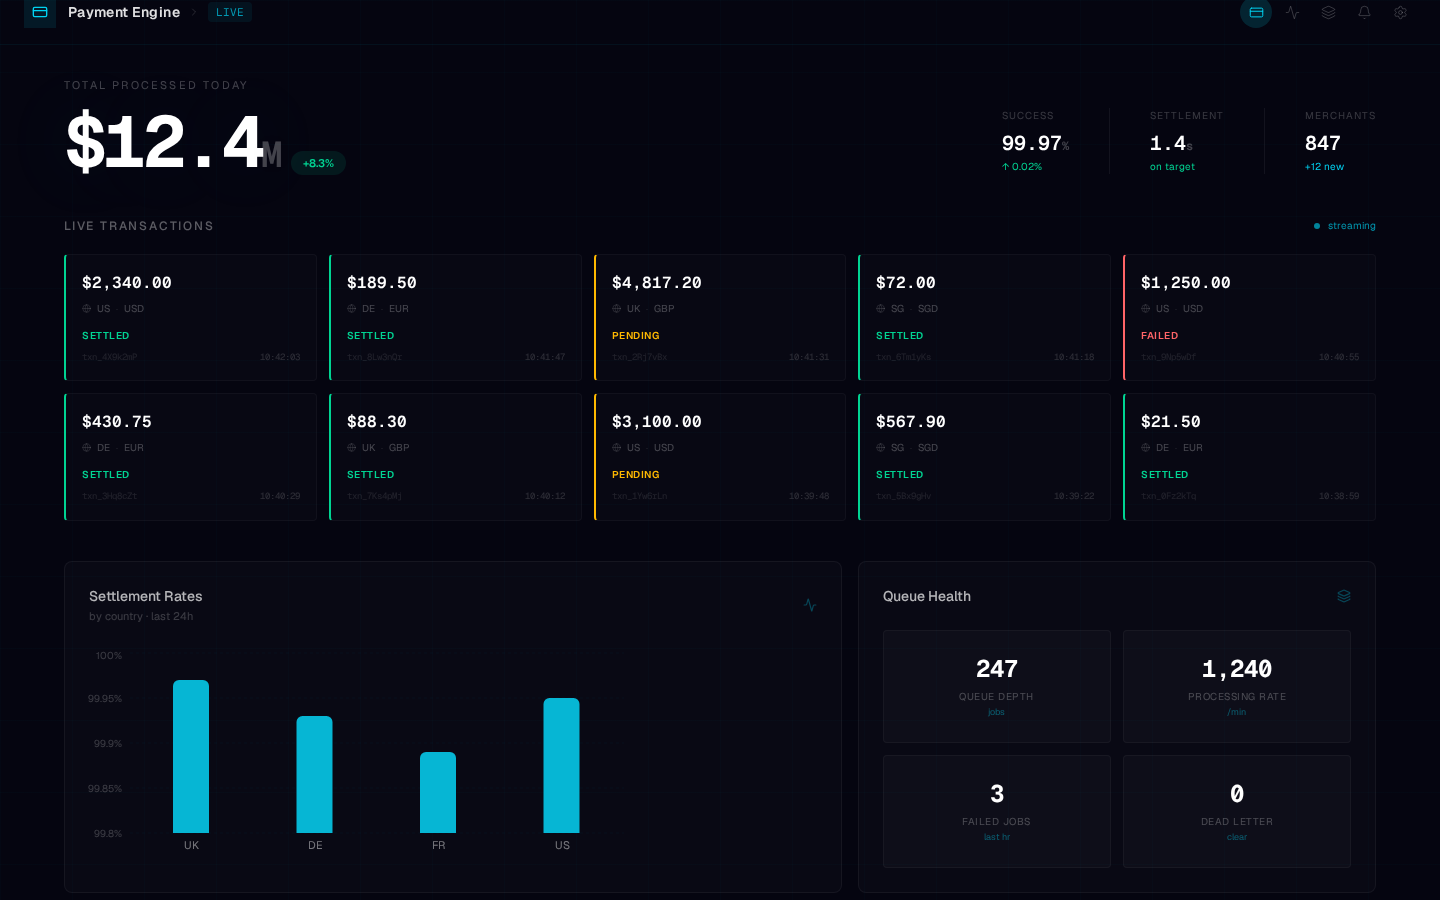Click the UK bar in Settlement Rates chart
The width and height of the screenshot is (1440, 900).
tap(191, 756)
